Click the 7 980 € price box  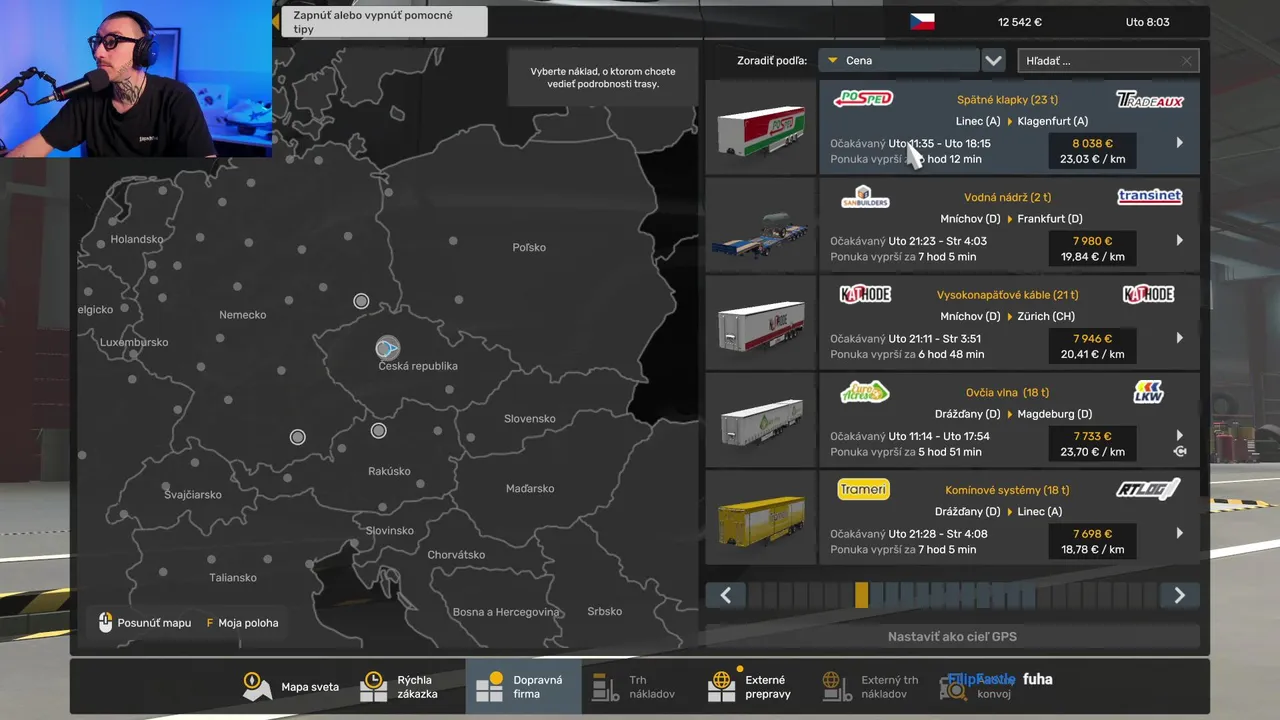(x=1092, y=248)
